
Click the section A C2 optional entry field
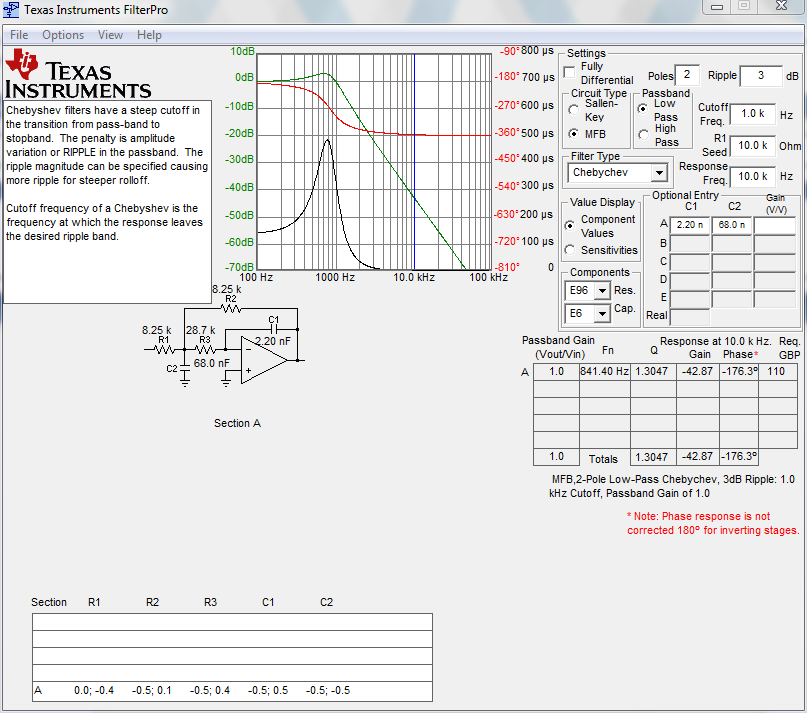click(x=731, y=225)
